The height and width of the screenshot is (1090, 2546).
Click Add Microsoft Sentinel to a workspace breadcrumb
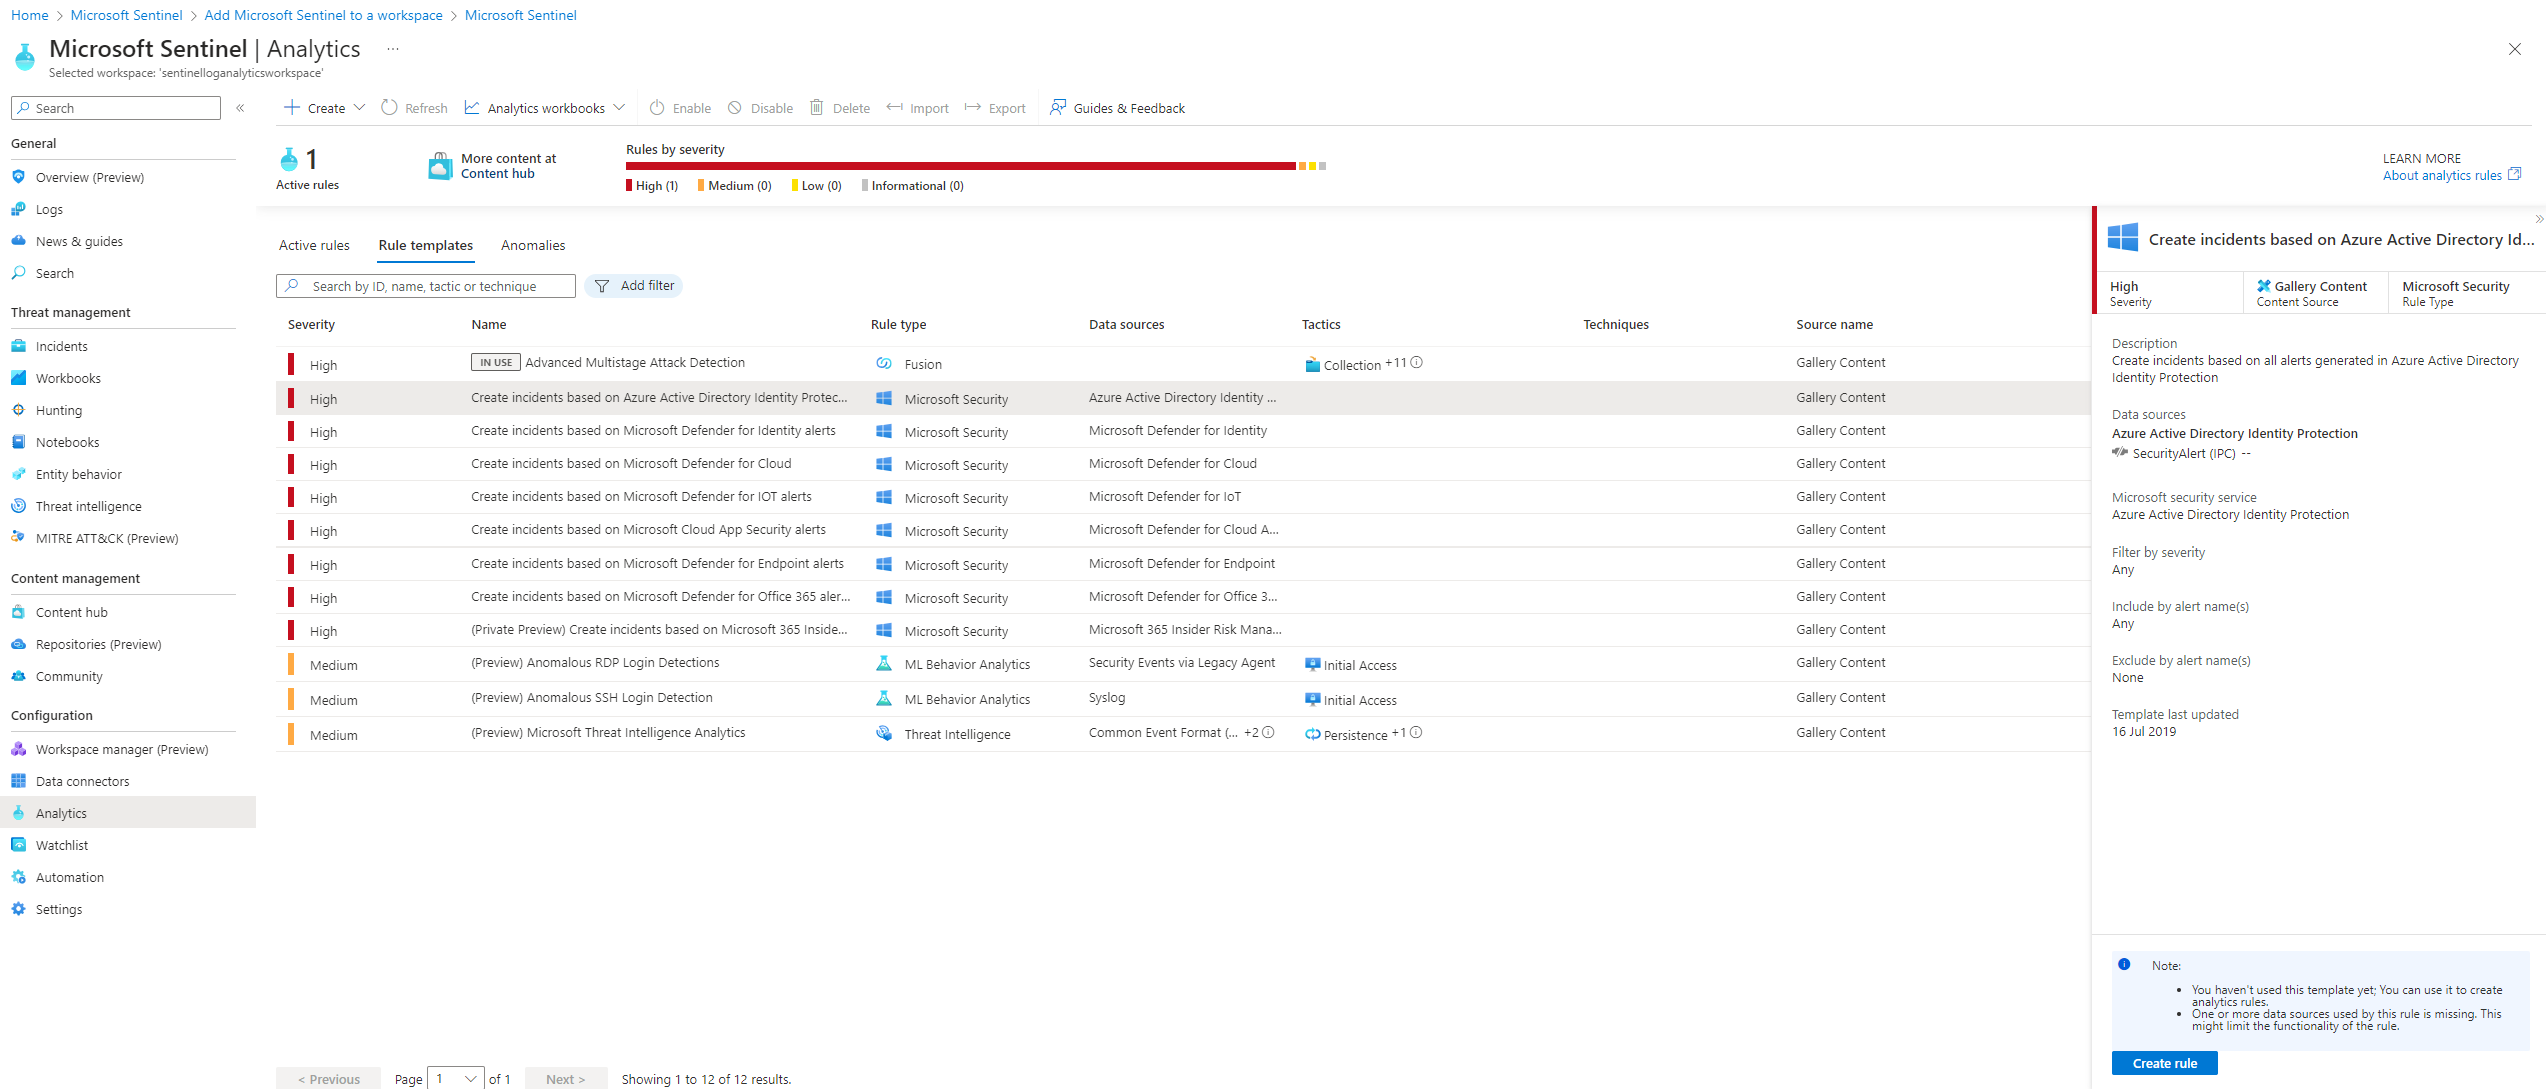323,15
